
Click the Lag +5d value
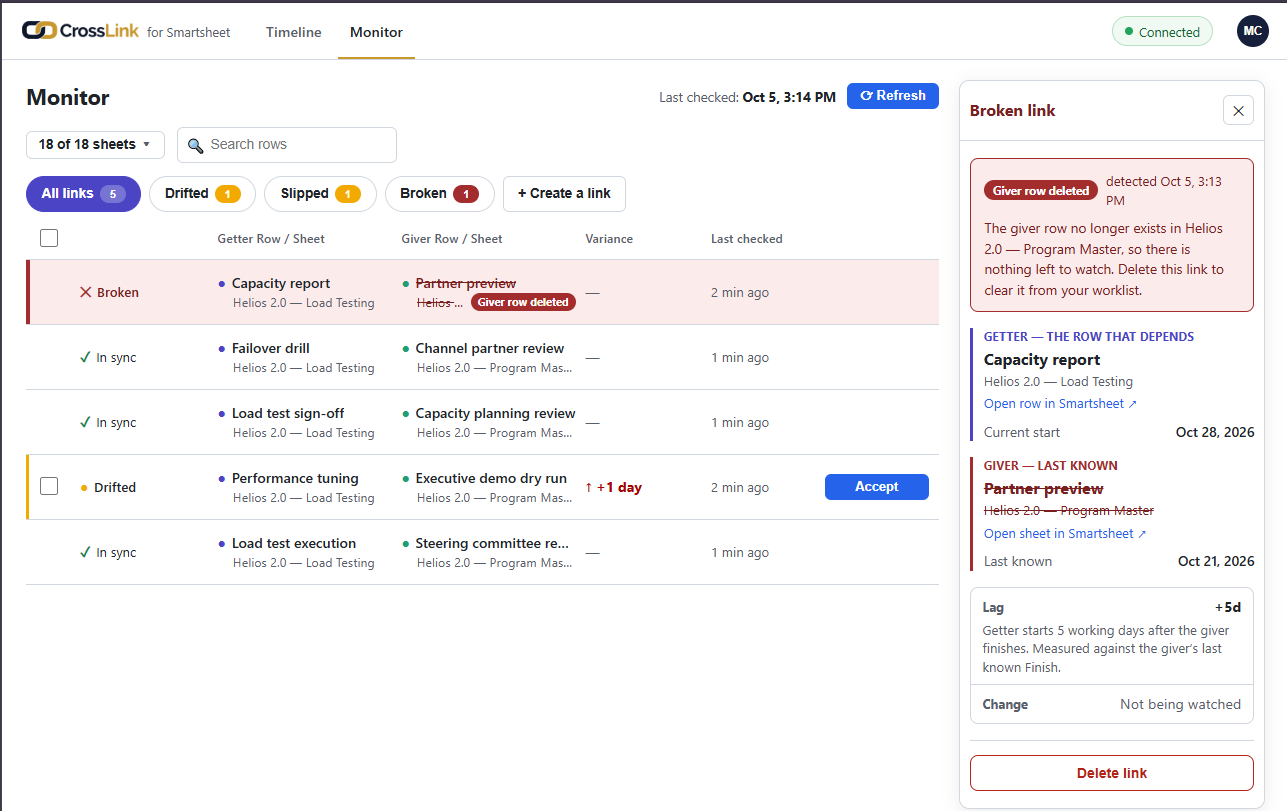(1228, 607)
